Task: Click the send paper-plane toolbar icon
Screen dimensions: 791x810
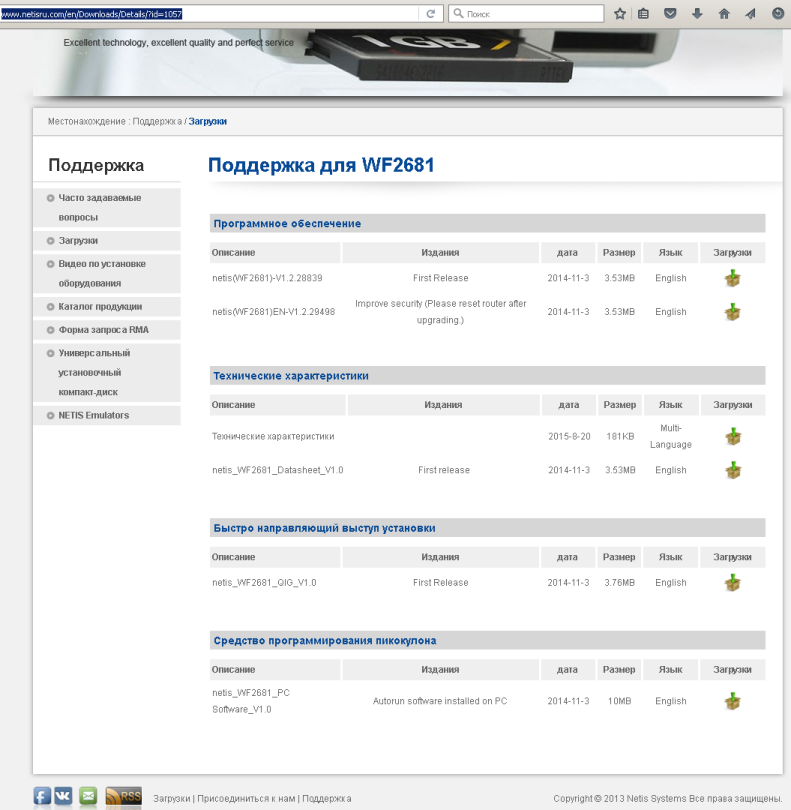Action: (x=750, y=14)
